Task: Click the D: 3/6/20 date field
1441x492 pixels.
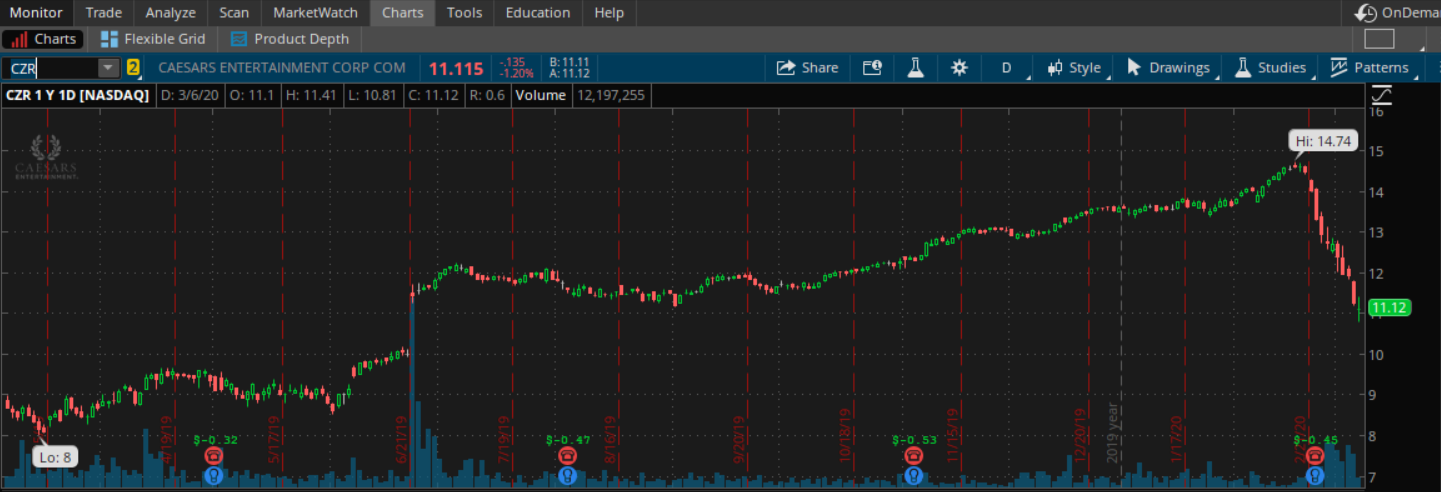Action: click(190, 95)
